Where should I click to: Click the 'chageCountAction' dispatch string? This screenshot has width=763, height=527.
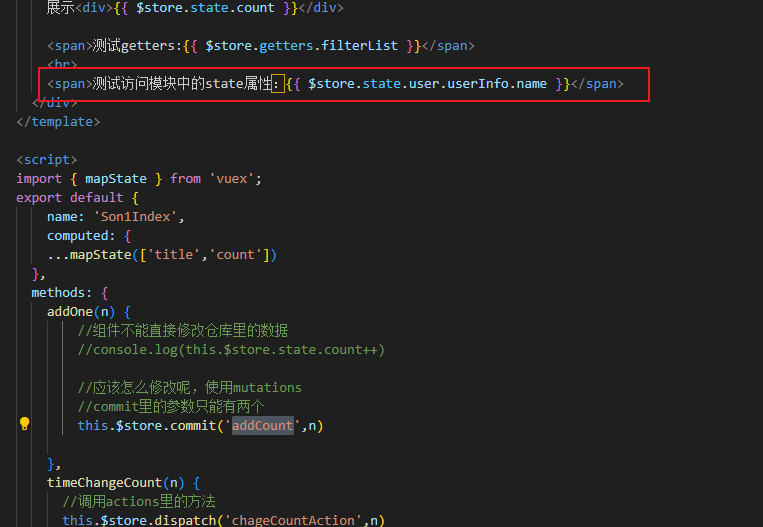[x=293, y=520]
